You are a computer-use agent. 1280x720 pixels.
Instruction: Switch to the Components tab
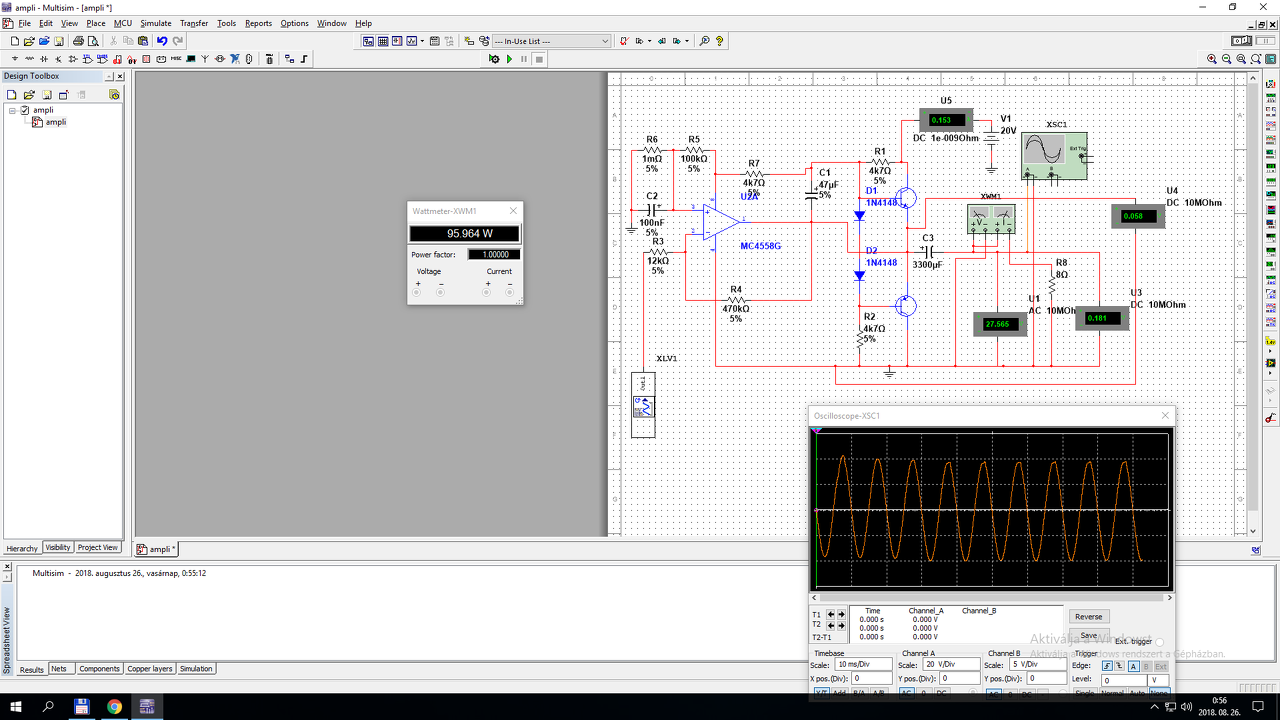click(99, 669)
